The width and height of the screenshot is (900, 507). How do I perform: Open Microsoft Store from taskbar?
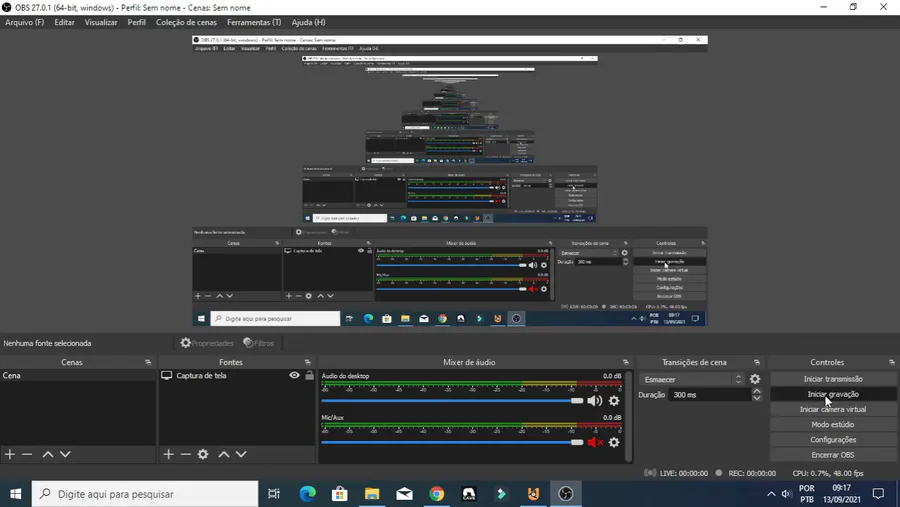coord(340,494)
